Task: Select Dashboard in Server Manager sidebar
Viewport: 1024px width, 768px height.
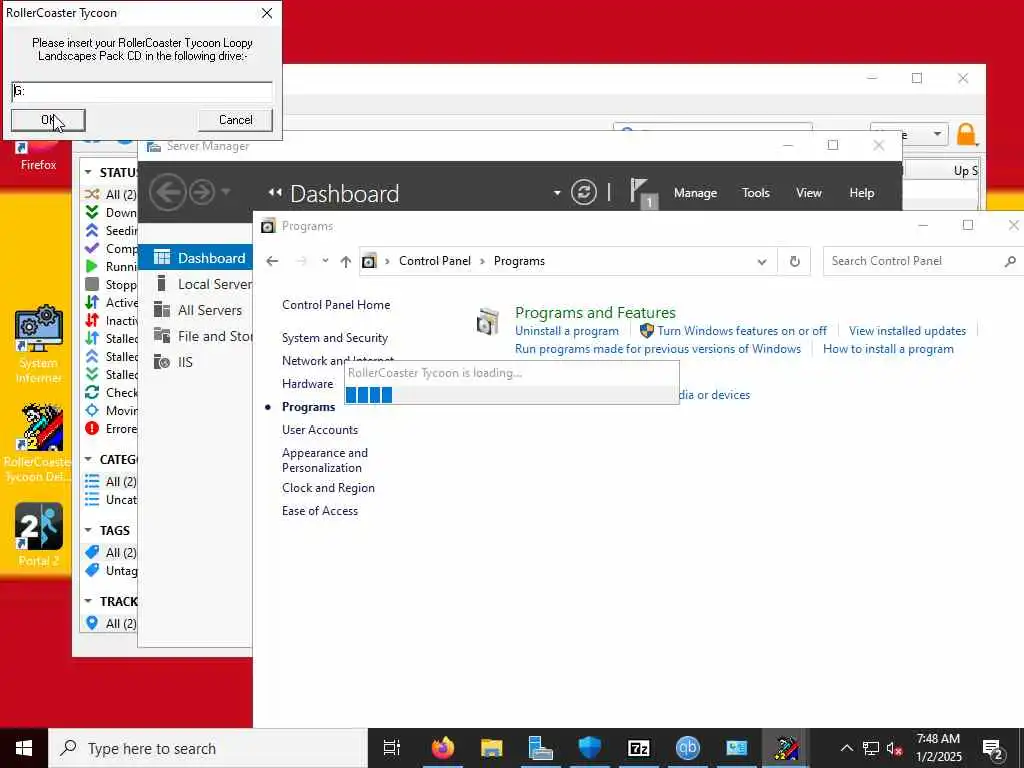Action: tap(196, 258)
